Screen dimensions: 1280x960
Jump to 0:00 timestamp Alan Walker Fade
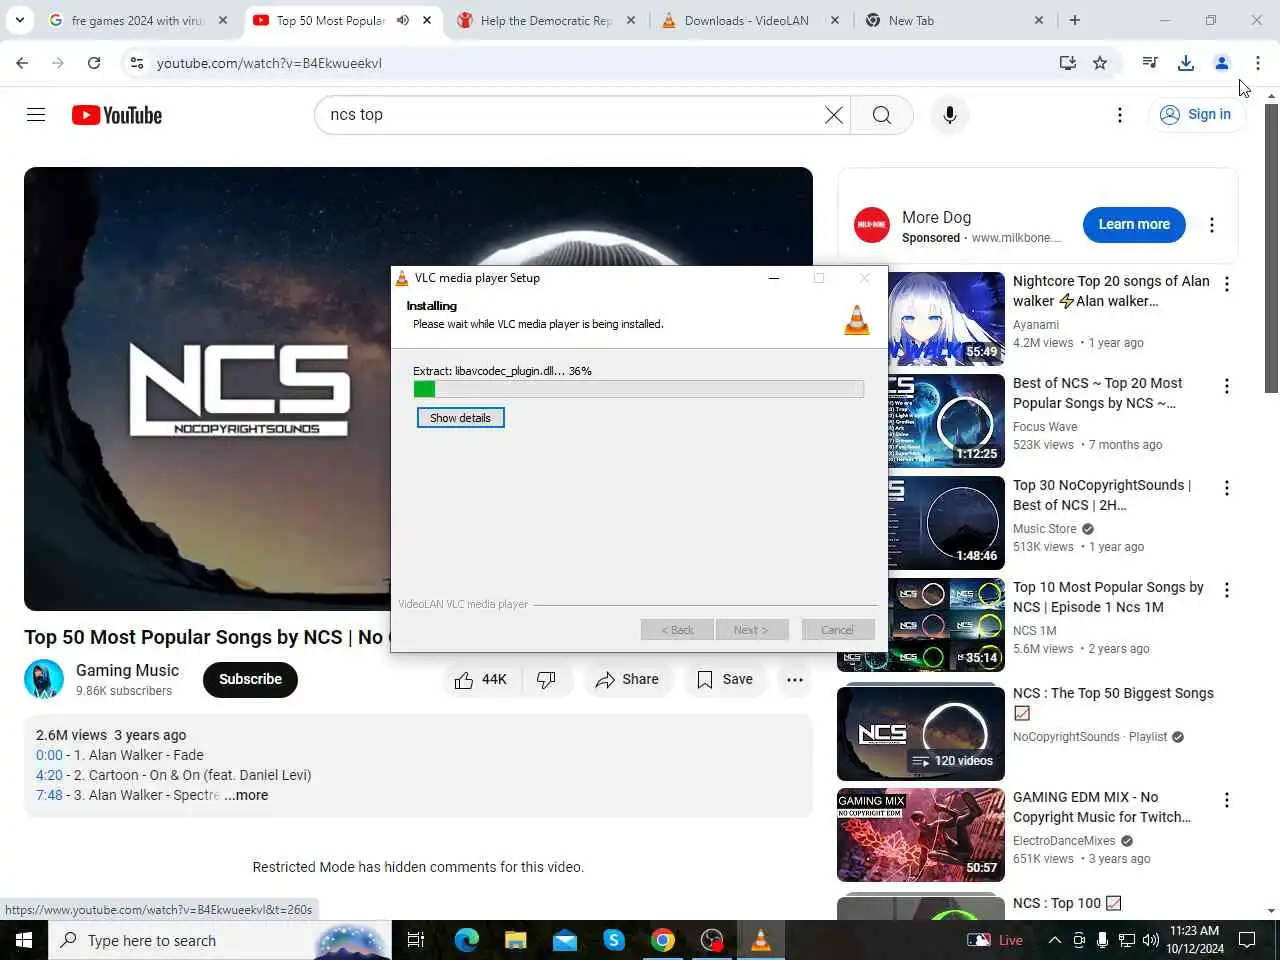point(49,756)
